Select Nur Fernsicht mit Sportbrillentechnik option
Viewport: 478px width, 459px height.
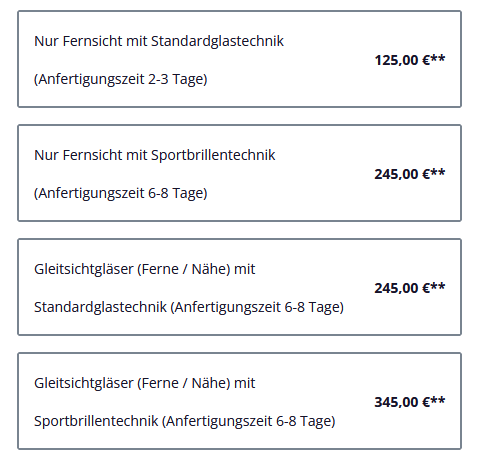(x=239, y=173)
